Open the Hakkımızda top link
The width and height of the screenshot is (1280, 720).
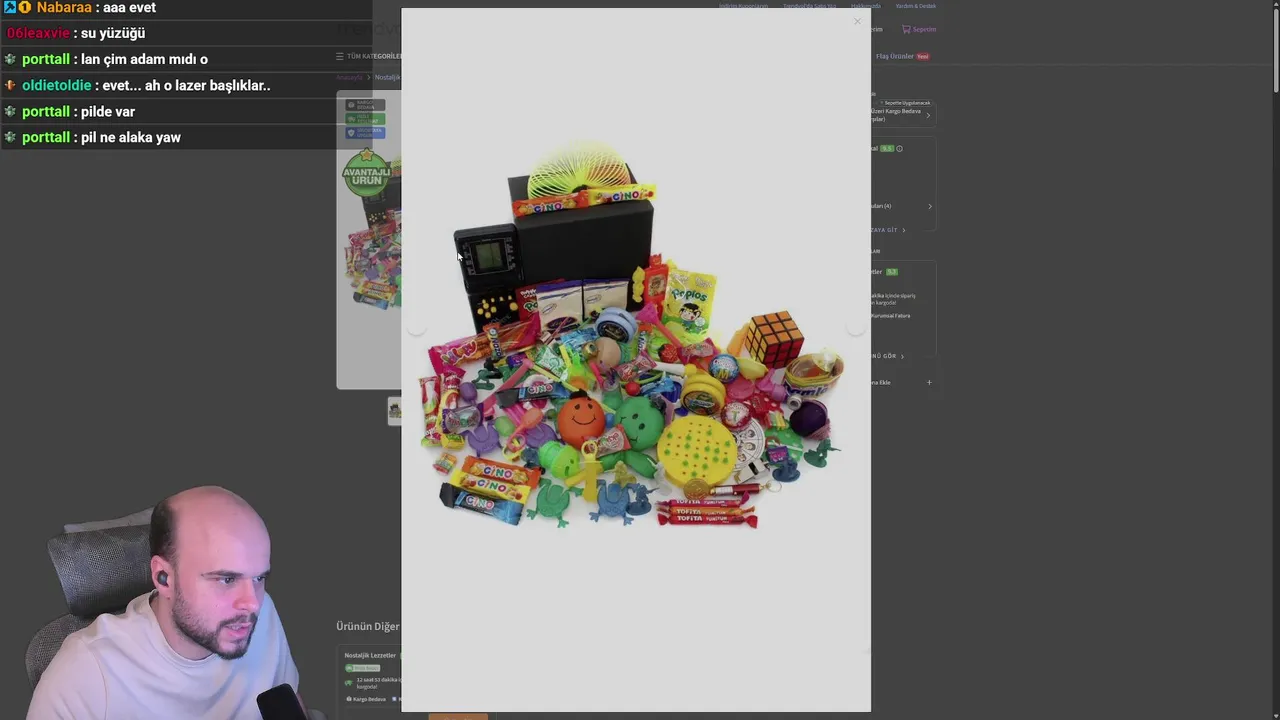pyautogui.click(x=866, y=6)
